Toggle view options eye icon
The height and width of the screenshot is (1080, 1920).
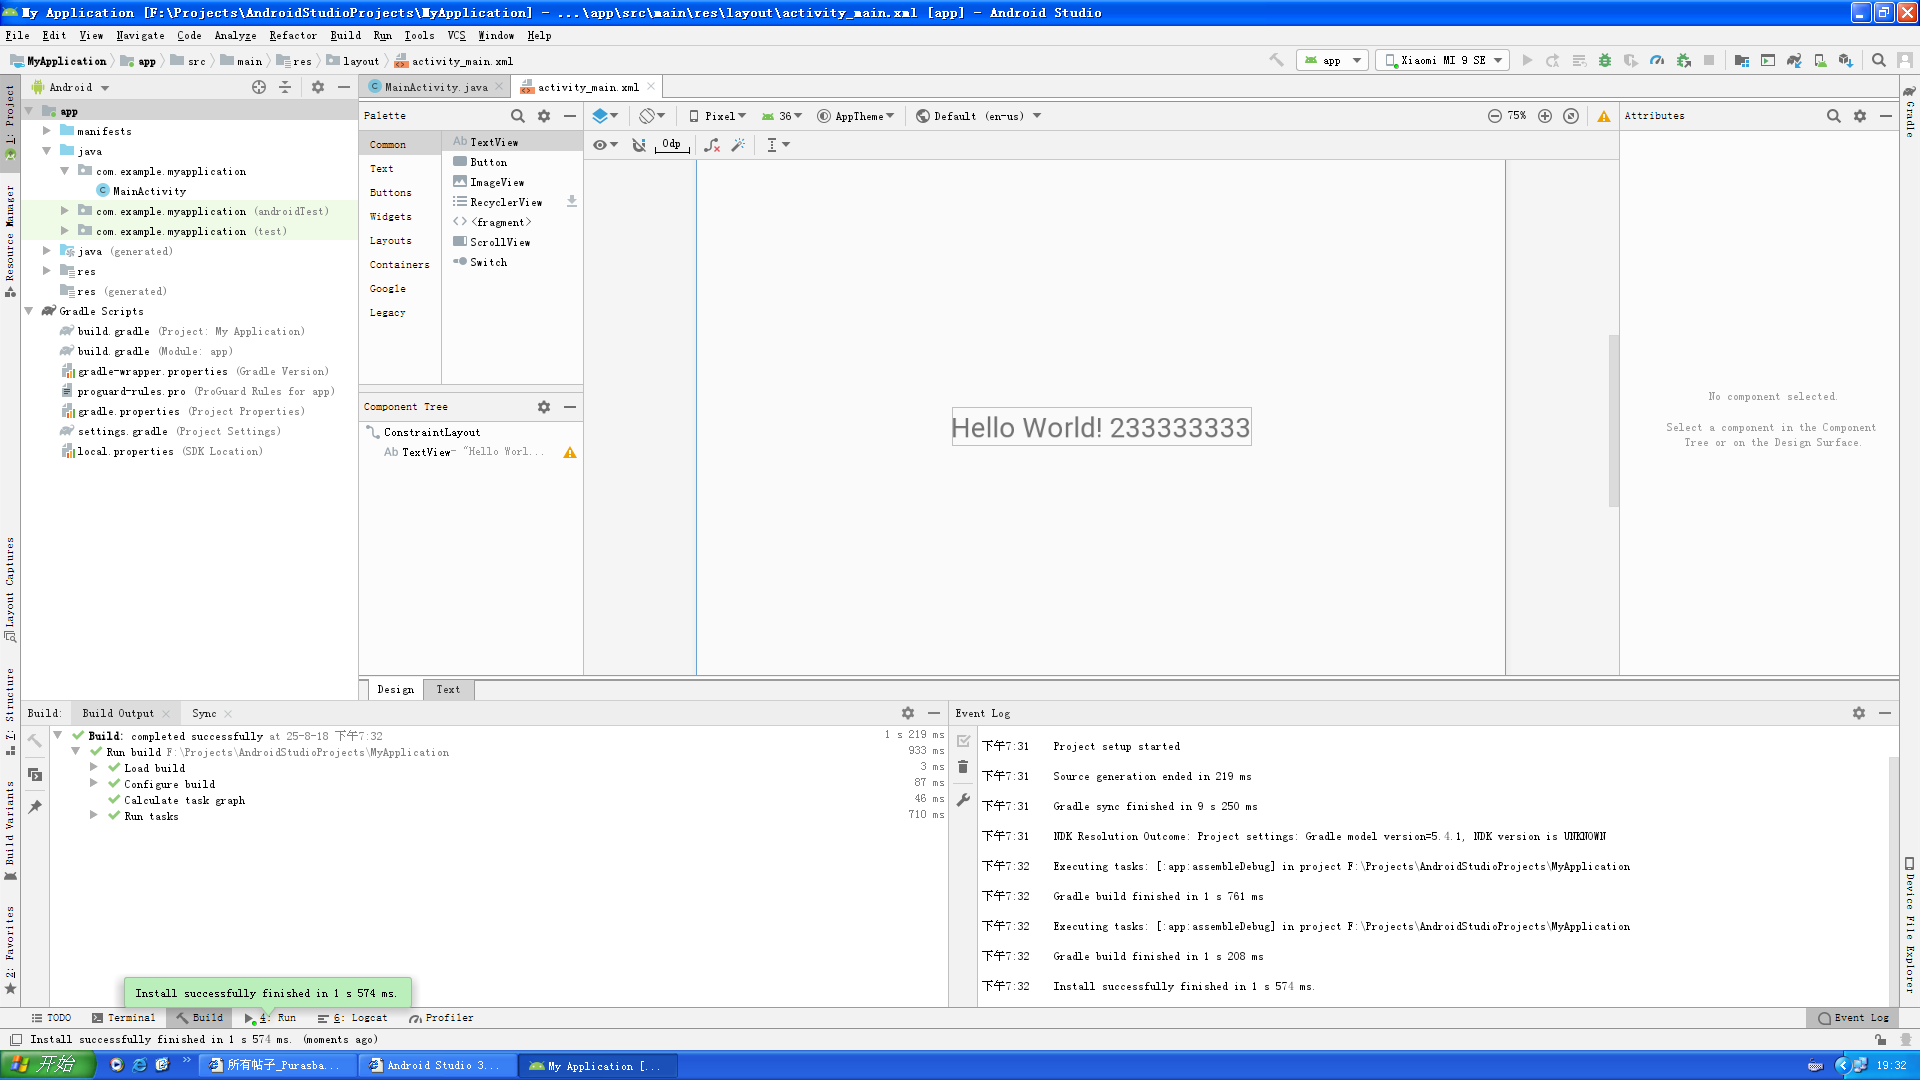tap(605, 145)
